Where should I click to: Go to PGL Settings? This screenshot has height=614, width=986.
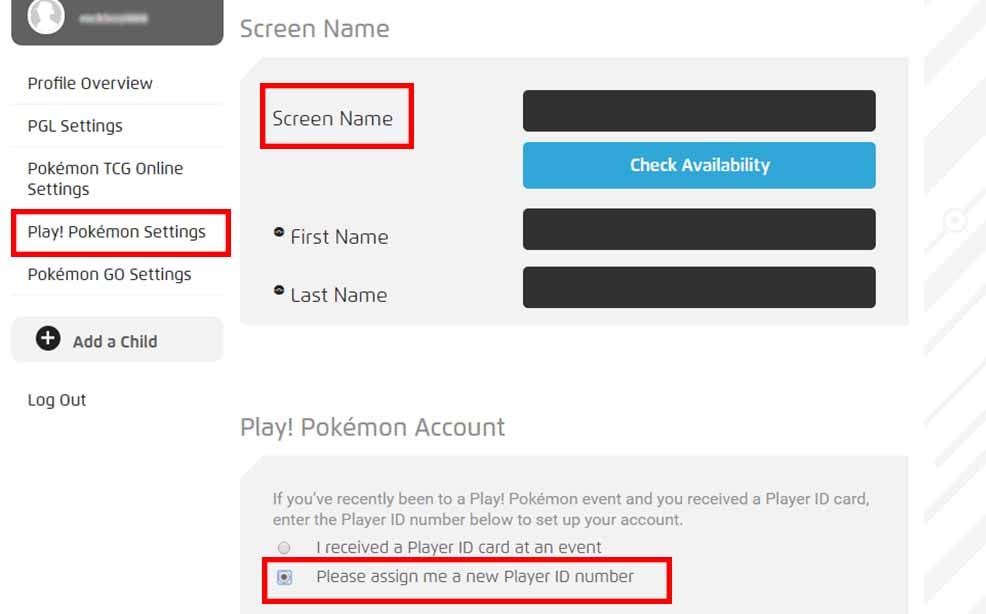(x=75, y=126)
